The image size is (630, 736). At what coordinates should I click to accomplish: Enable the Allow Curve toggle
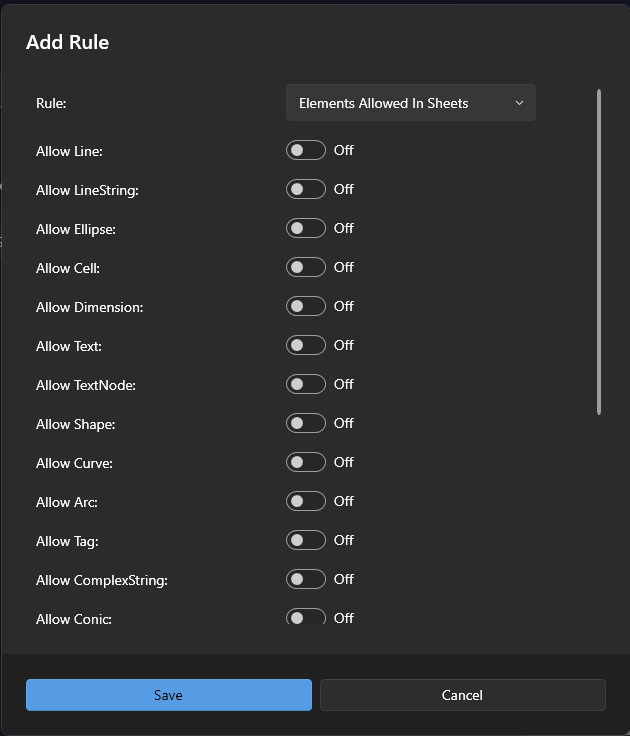point(306,462)
